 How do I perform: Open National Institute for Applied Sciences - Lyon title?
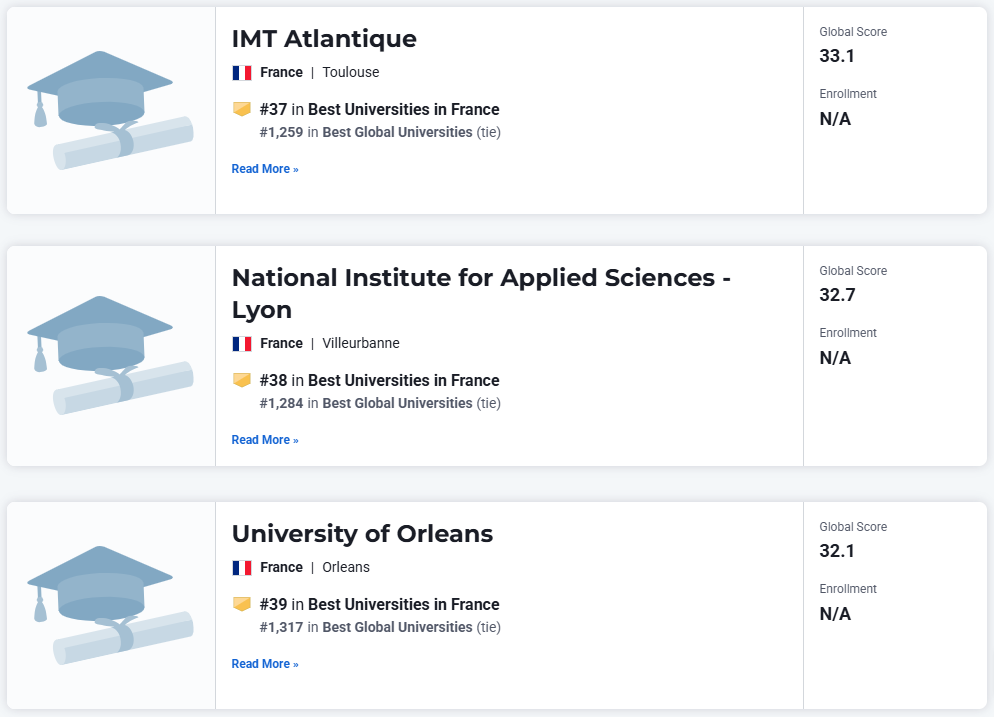coord(481,294)
